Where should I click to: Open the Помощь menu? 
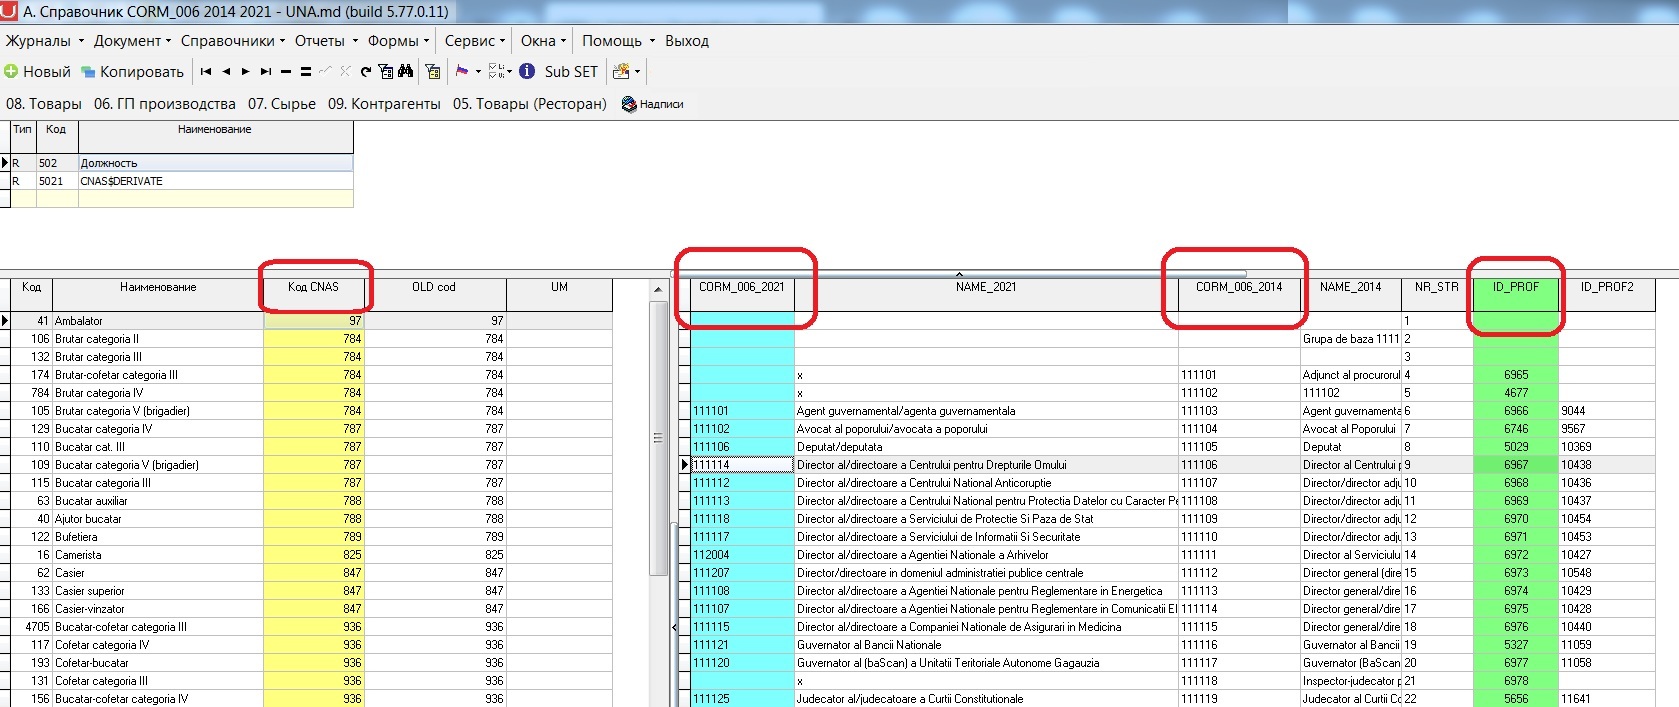[x=618, y=41]
